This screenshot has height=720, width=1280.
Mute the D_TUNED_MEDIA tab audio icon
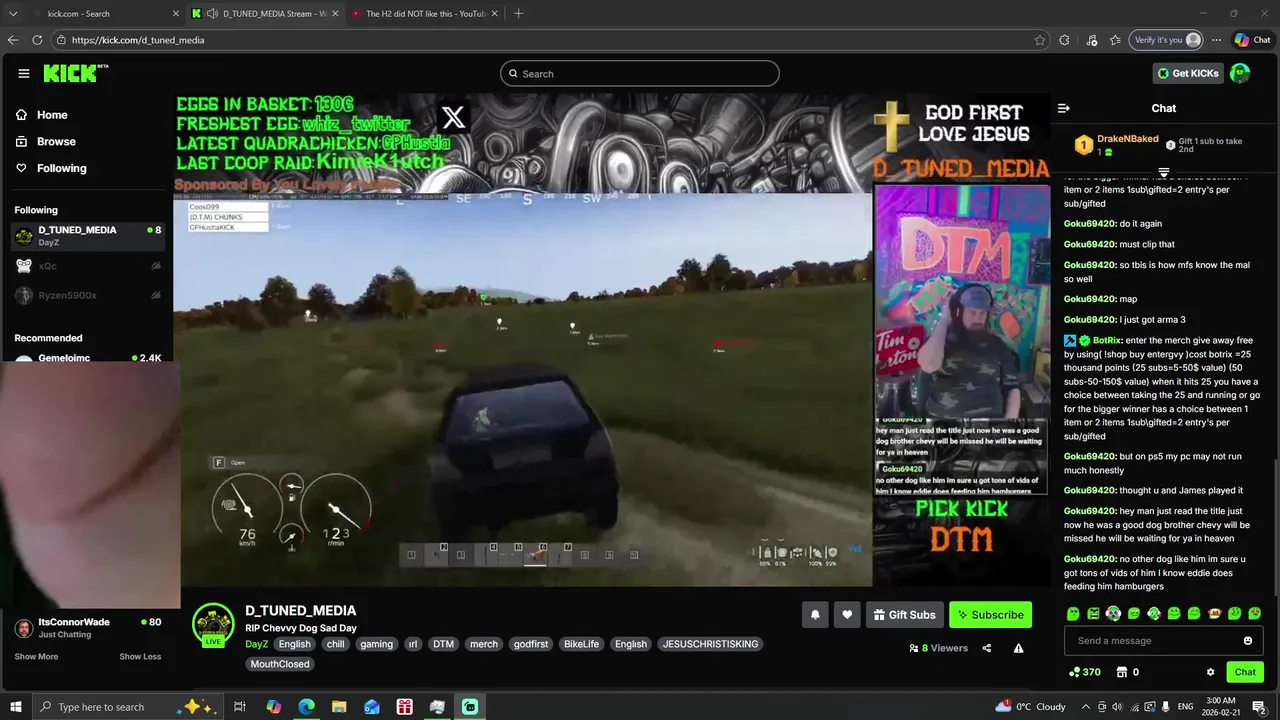coord(213,14)
